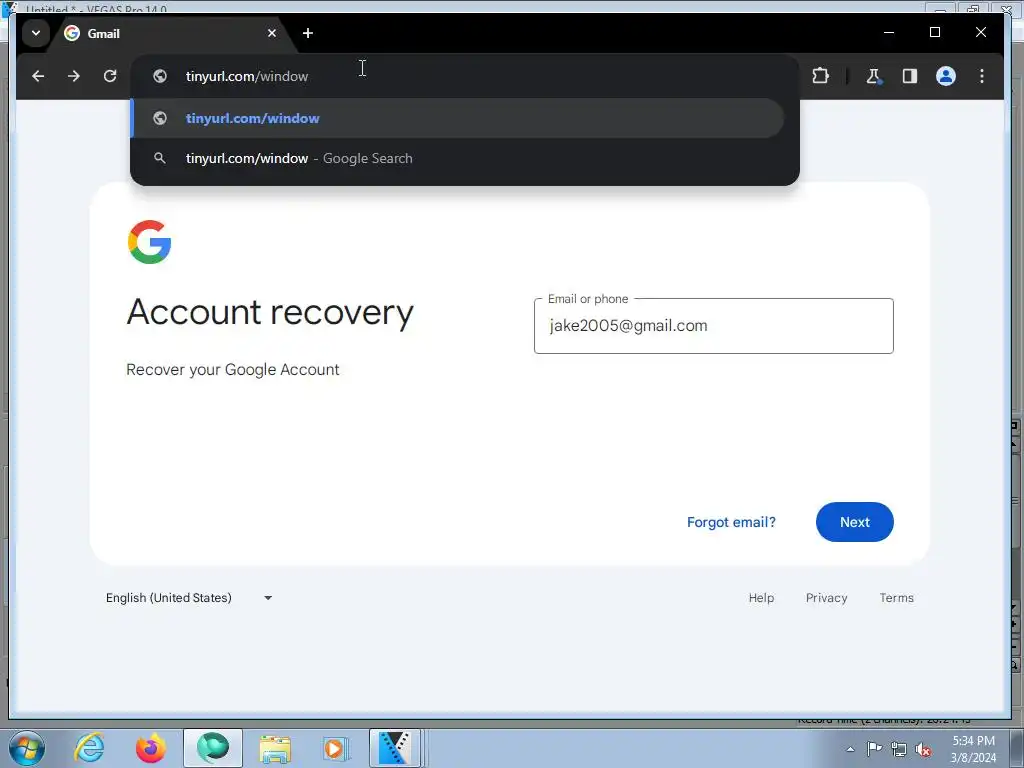Open the Extensions puzzle icon
The height and width of the screenshot is (768, 1024).
click(820, 76)
